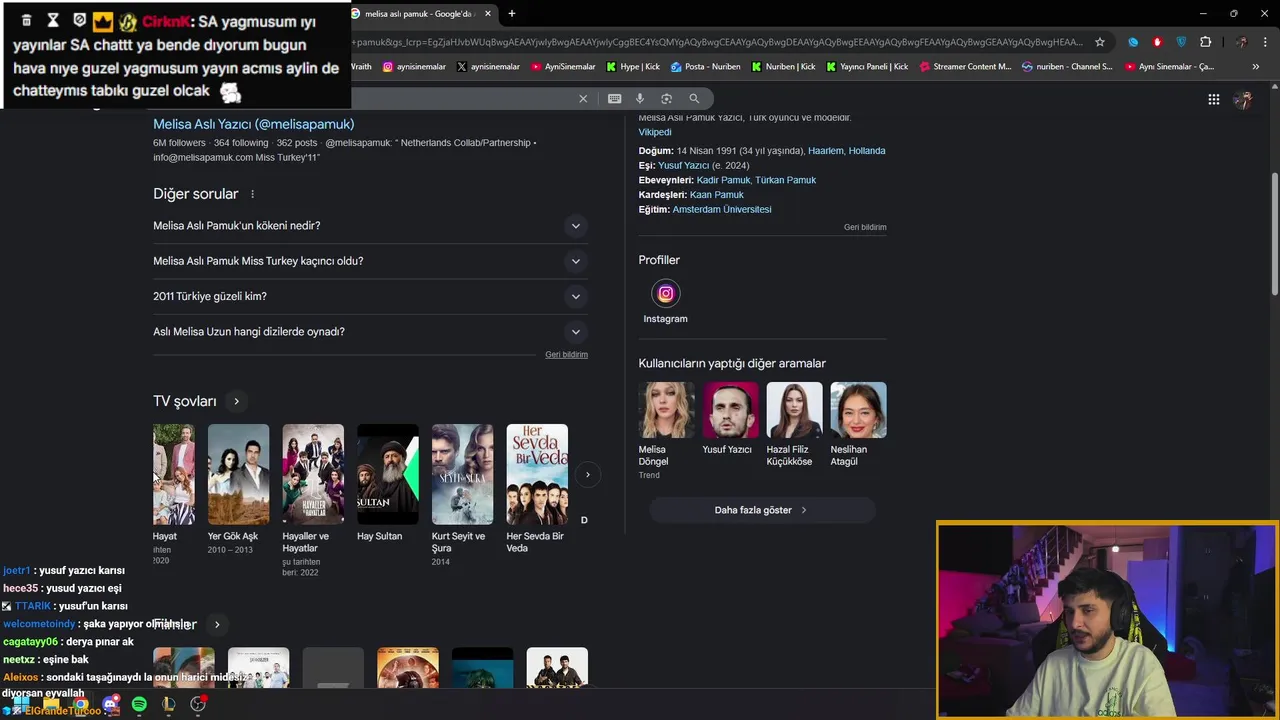Follow the Haarlem, Hollanda birthplace link
1280x720 pixels.
pos(846,151)
